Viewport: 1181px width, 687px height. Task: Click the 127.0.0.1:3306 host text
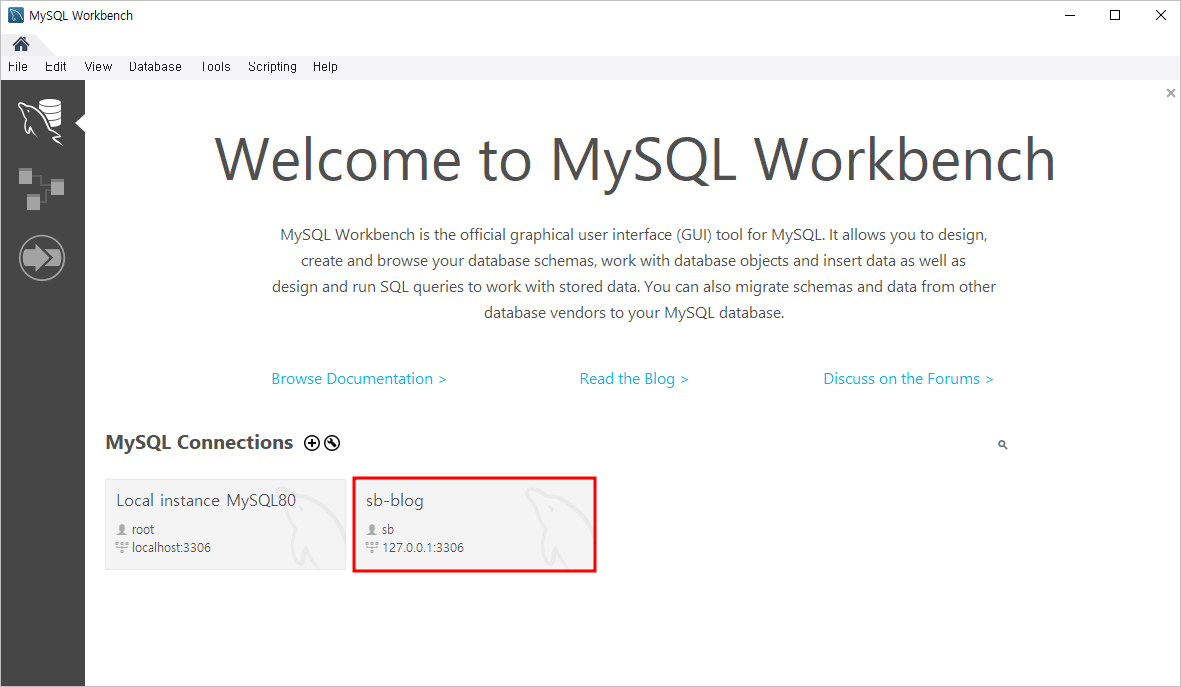coord(423,548)
